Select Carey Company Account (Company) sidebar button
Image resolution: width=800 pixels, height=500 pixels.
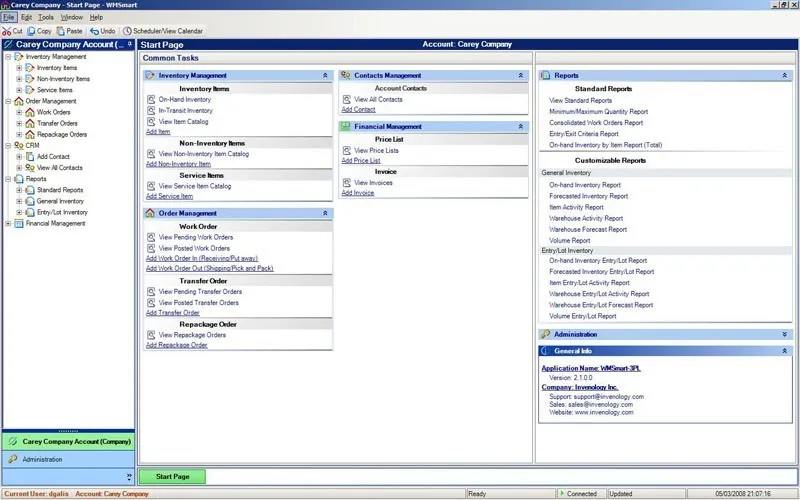[x=68, y=442]
